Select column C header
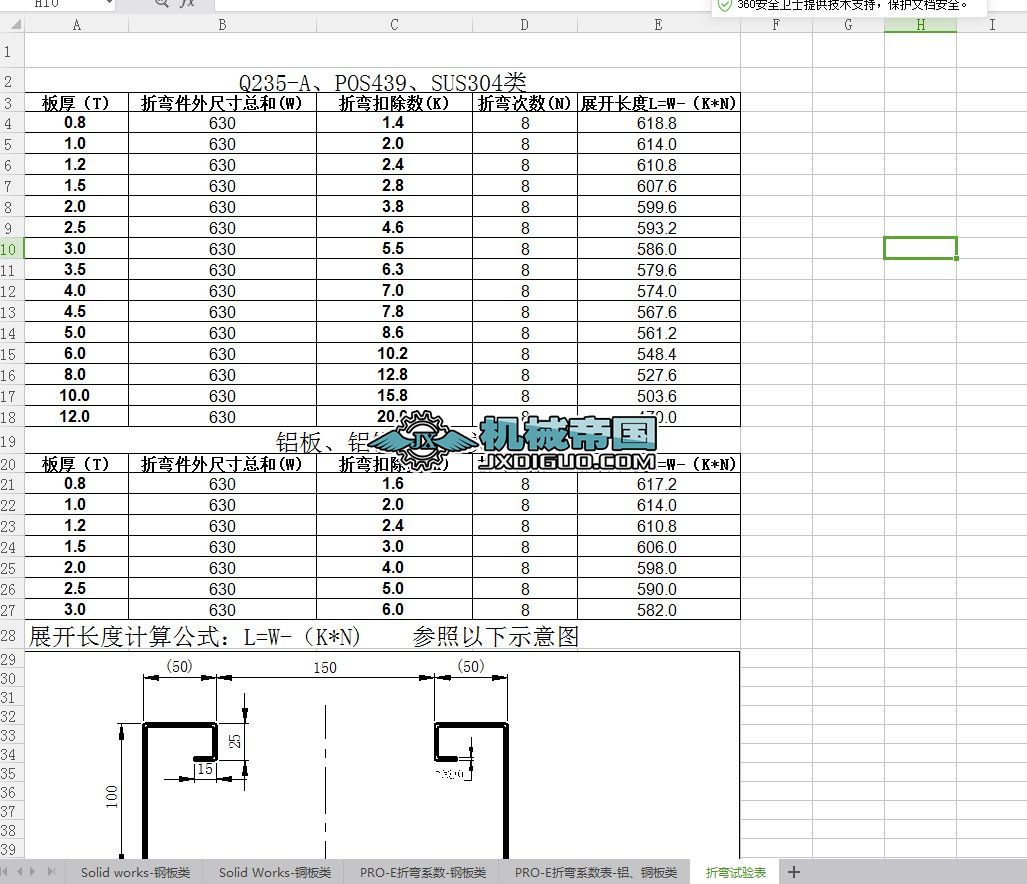 click(394, 25)
